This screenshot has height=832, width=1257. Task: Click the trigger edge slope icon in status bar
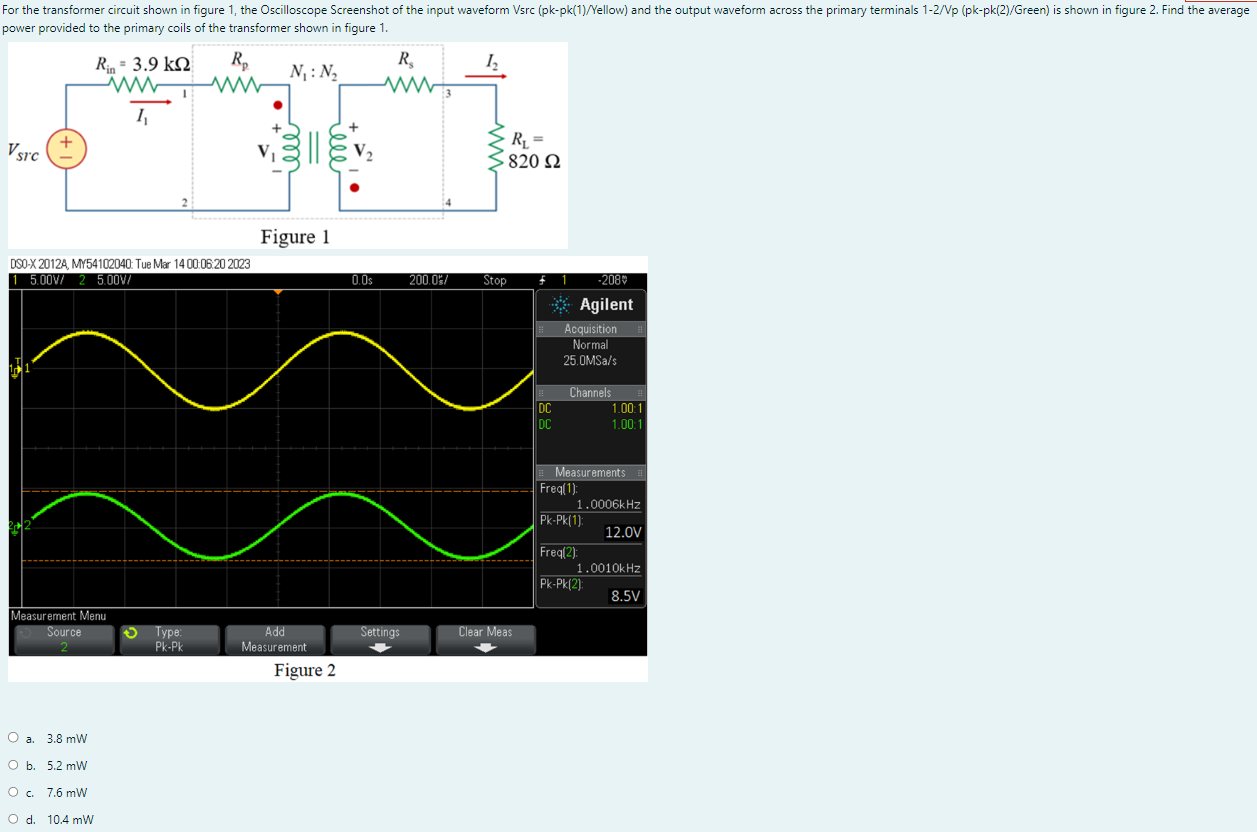(x=542, y=280)
